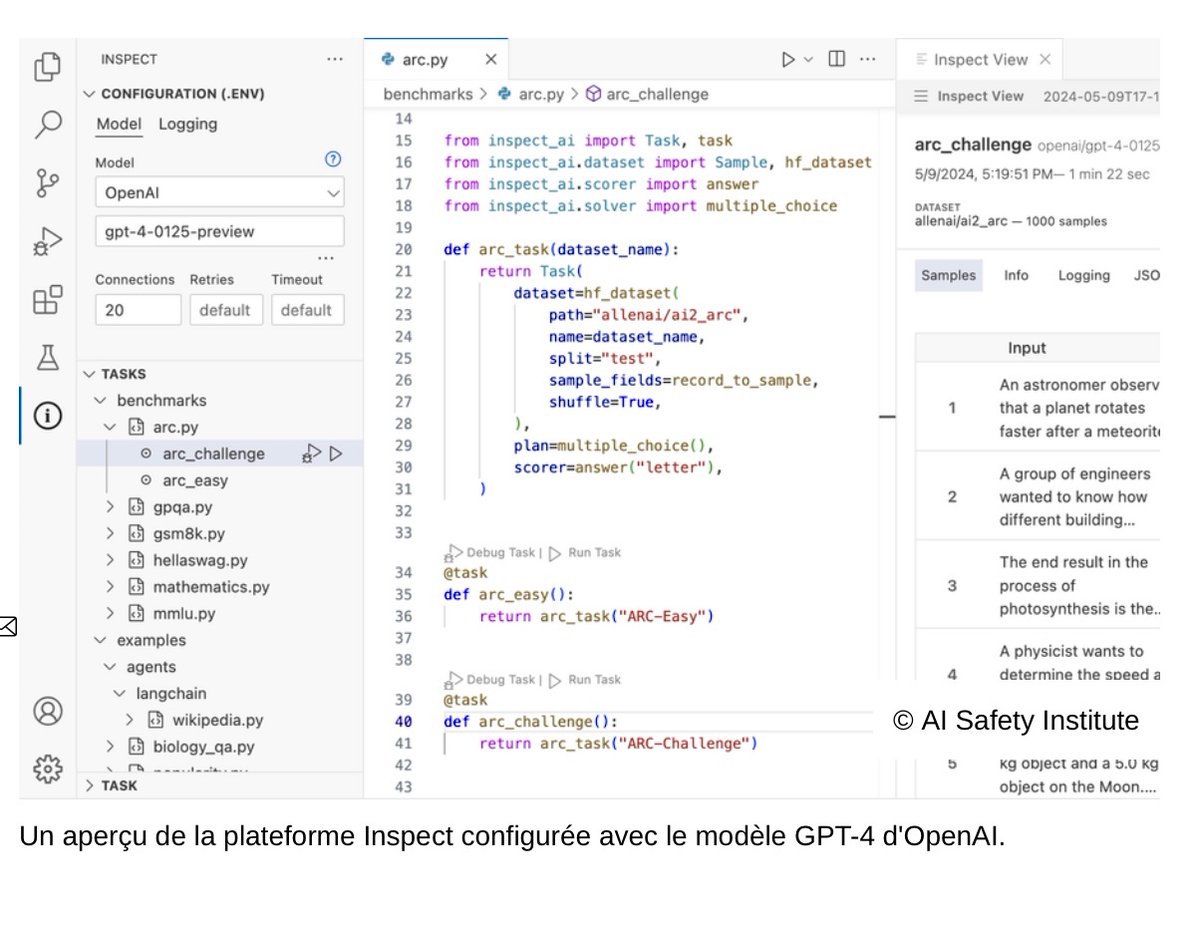Open run options dropdown next to play button

[x=808, y=60]
